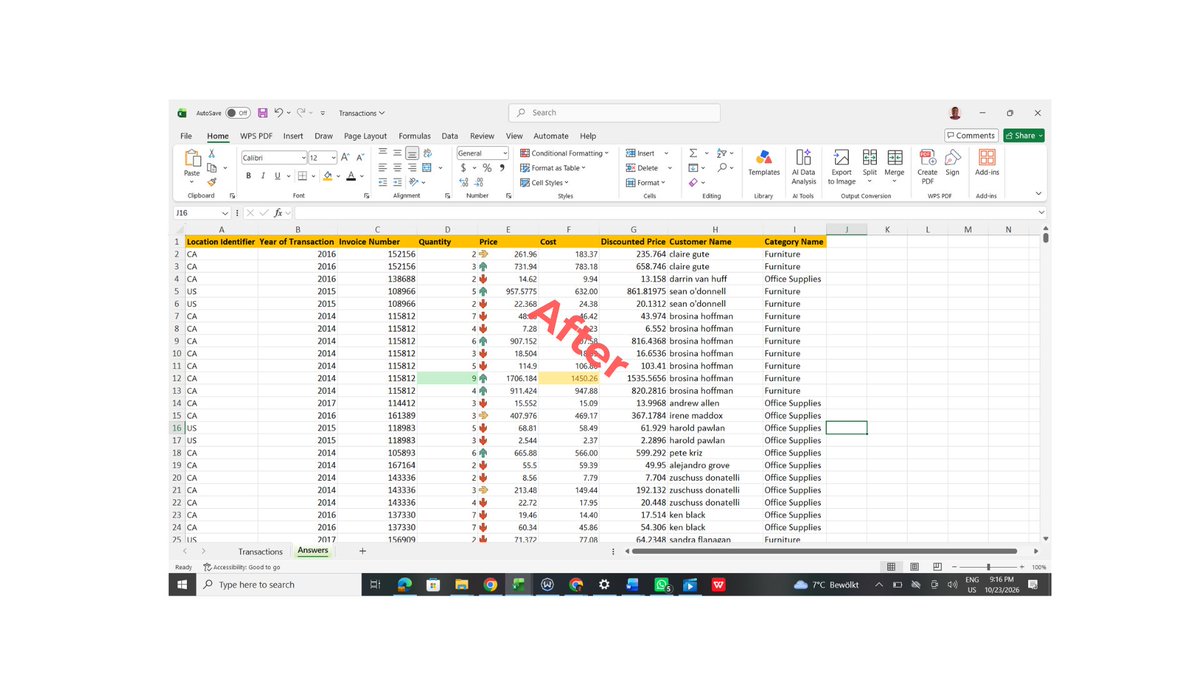Click the Format cells button
Screen dimensions: 1200x675
click(645, 183)
